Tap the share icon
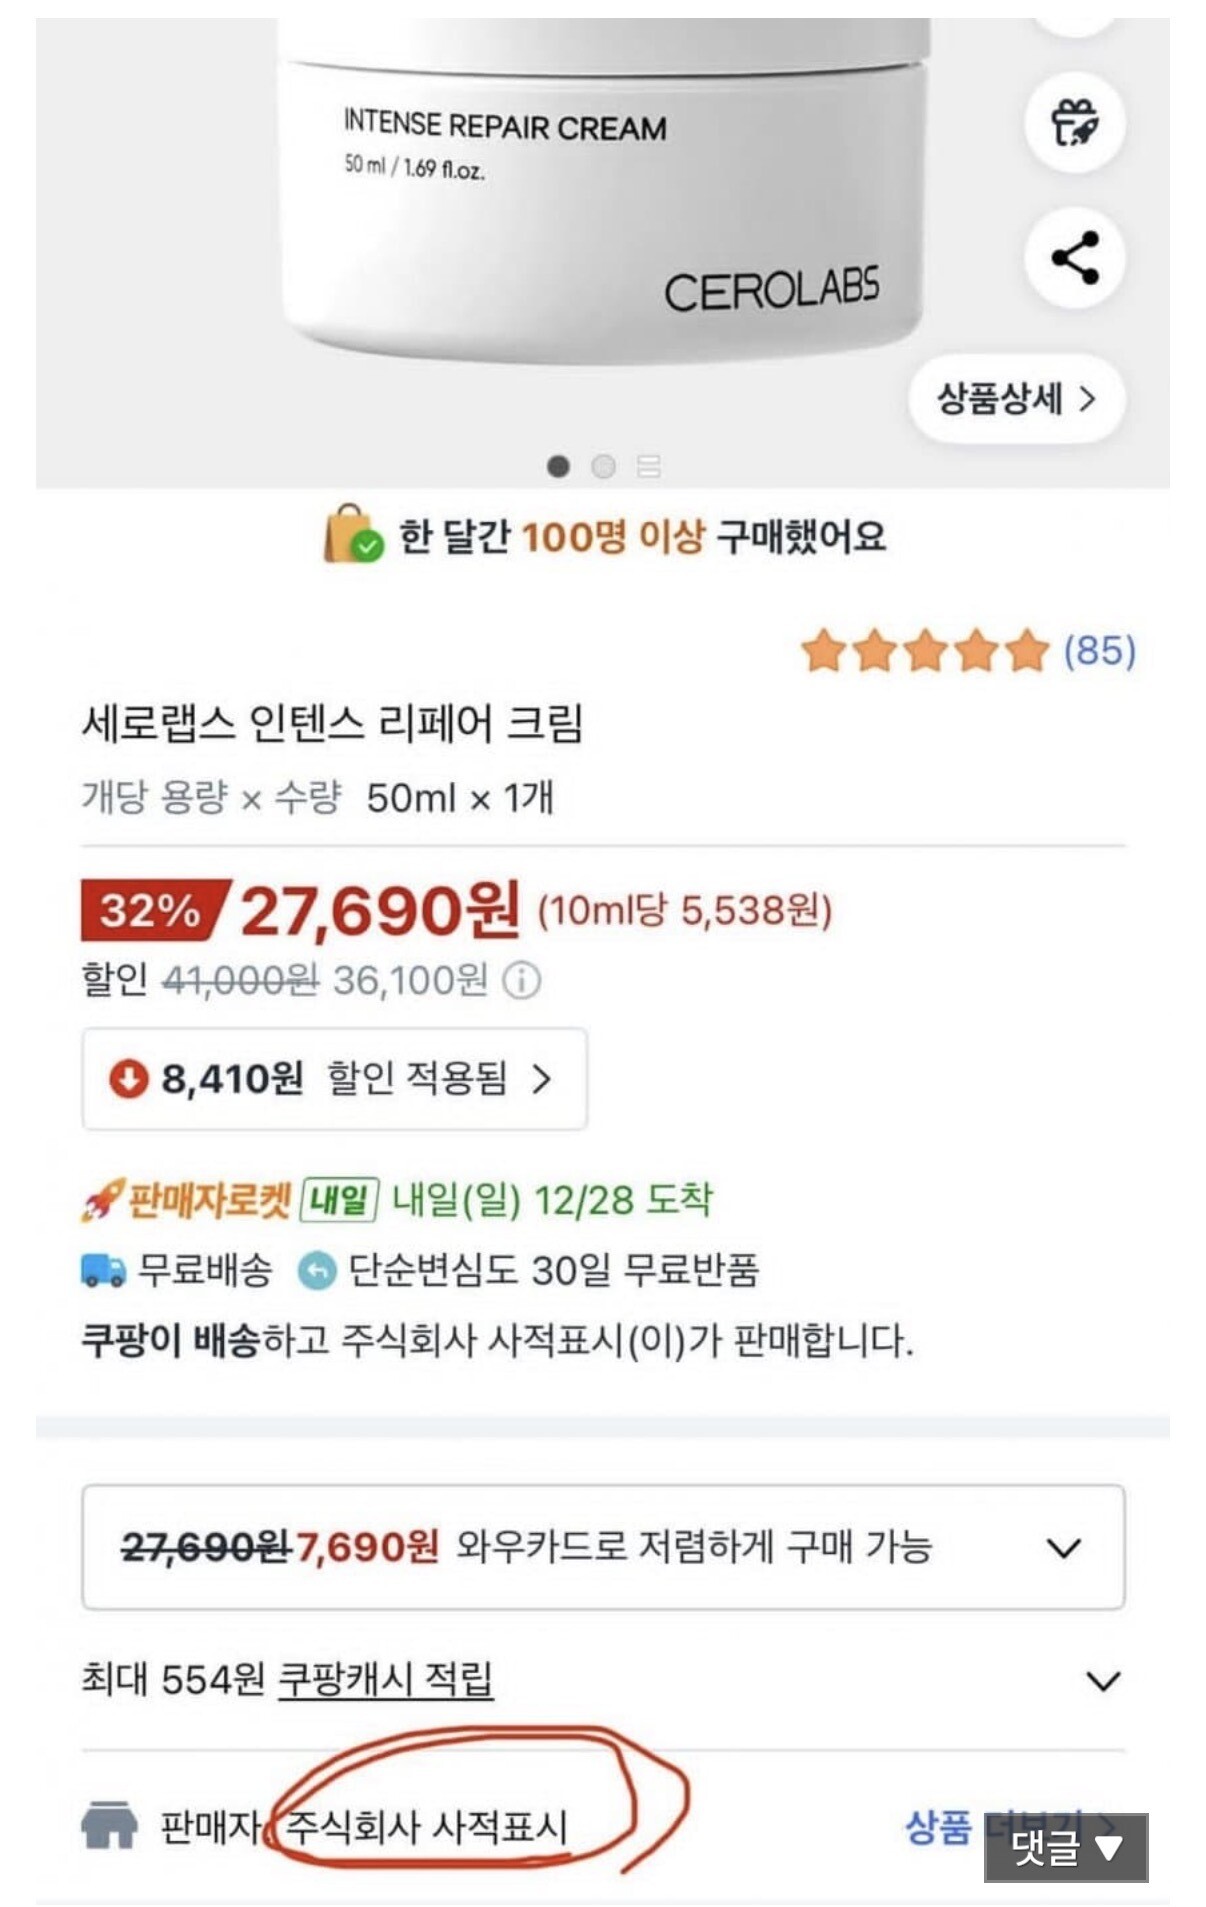Screen dimensions: 1206x1907 point(1075,258)
